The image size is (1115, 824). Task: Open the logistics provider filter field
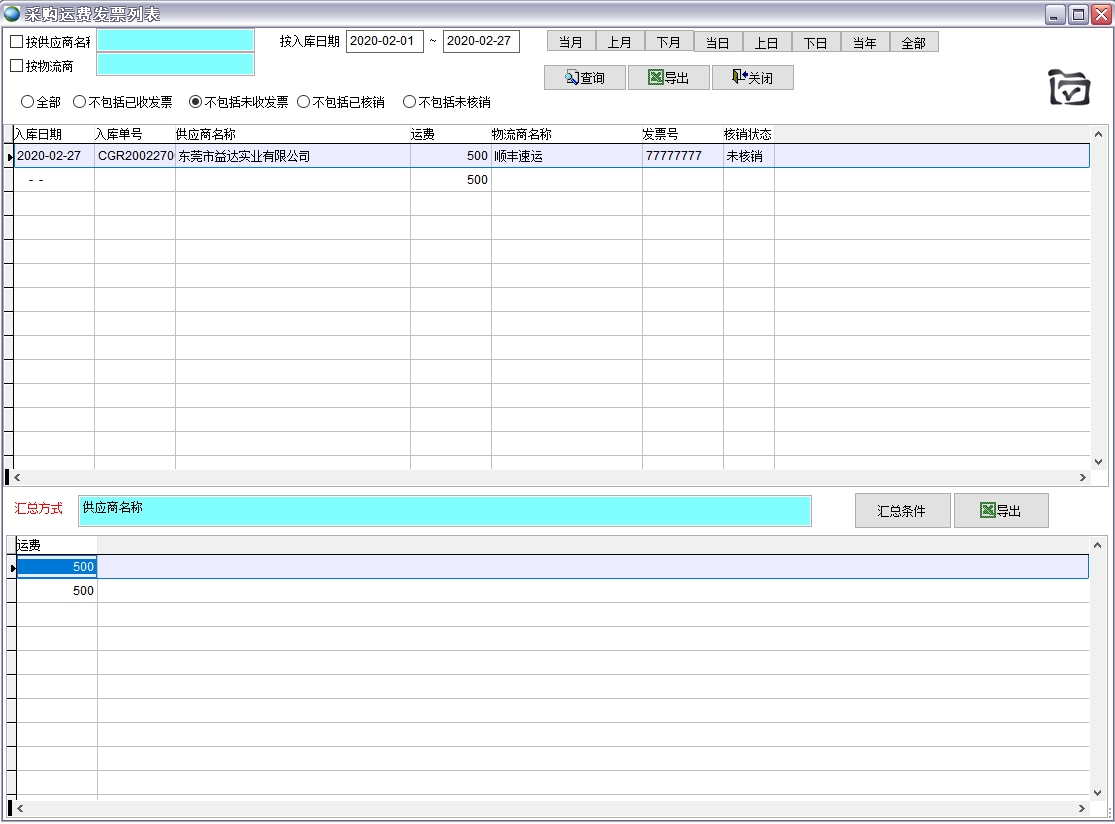[x=175, y=65]
